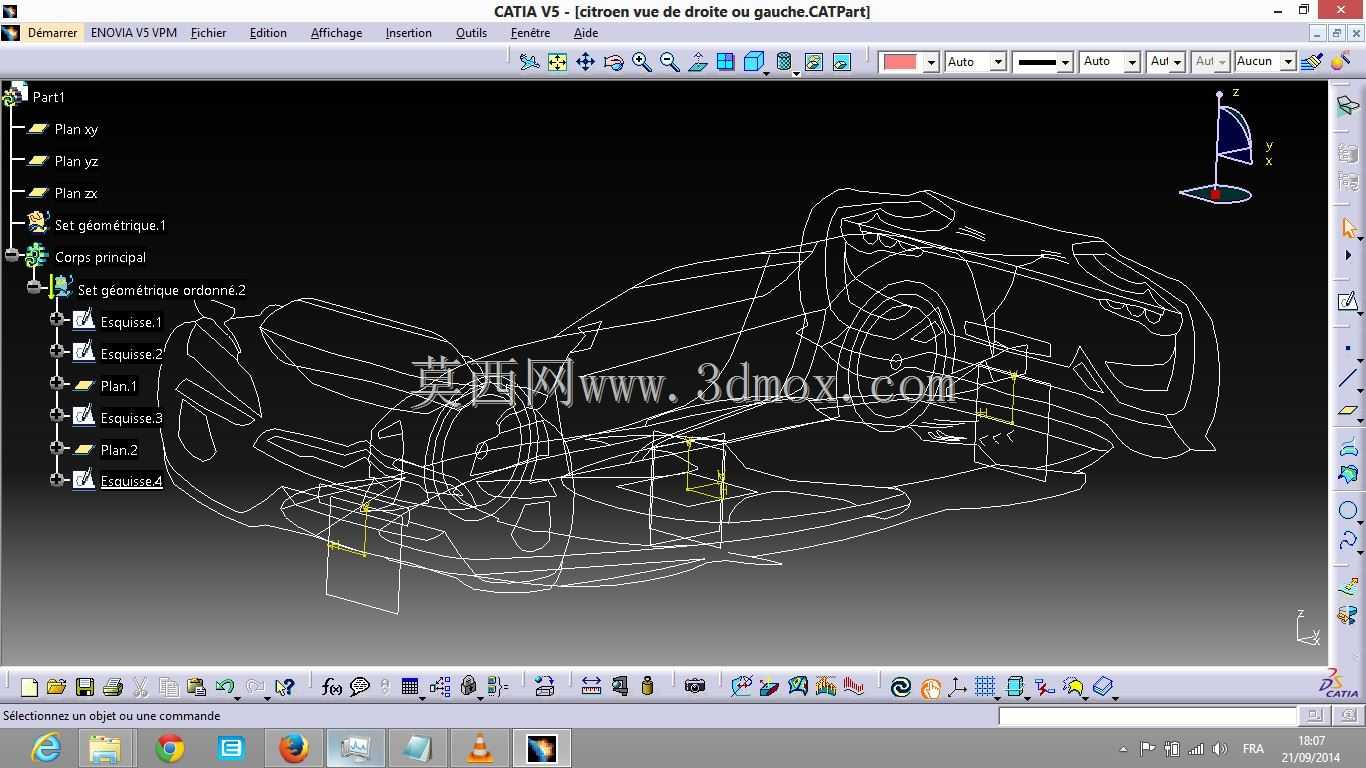
Task: Open the ENOVIA V5 VPM menu
Action: (x=134, y=33)
